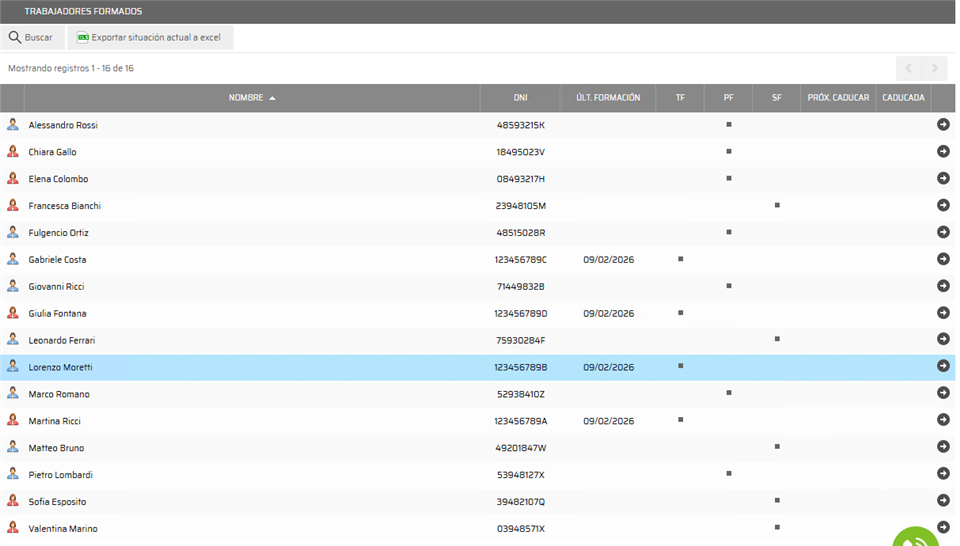Click DNI value 48593215K
This screenshot has height=546, width=960.
point(520,125)
